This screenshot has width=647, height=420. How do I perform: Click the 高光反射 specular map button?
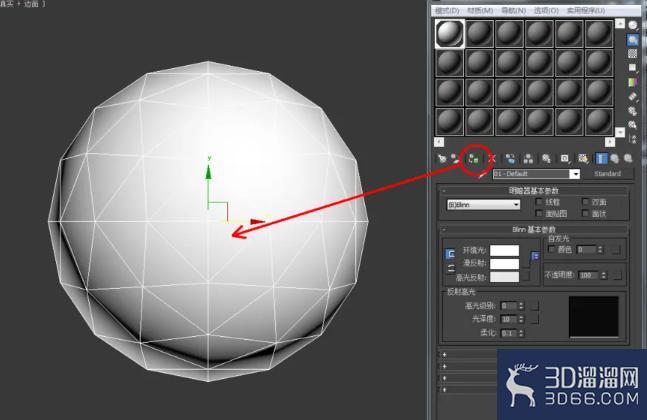coord(526,276)
